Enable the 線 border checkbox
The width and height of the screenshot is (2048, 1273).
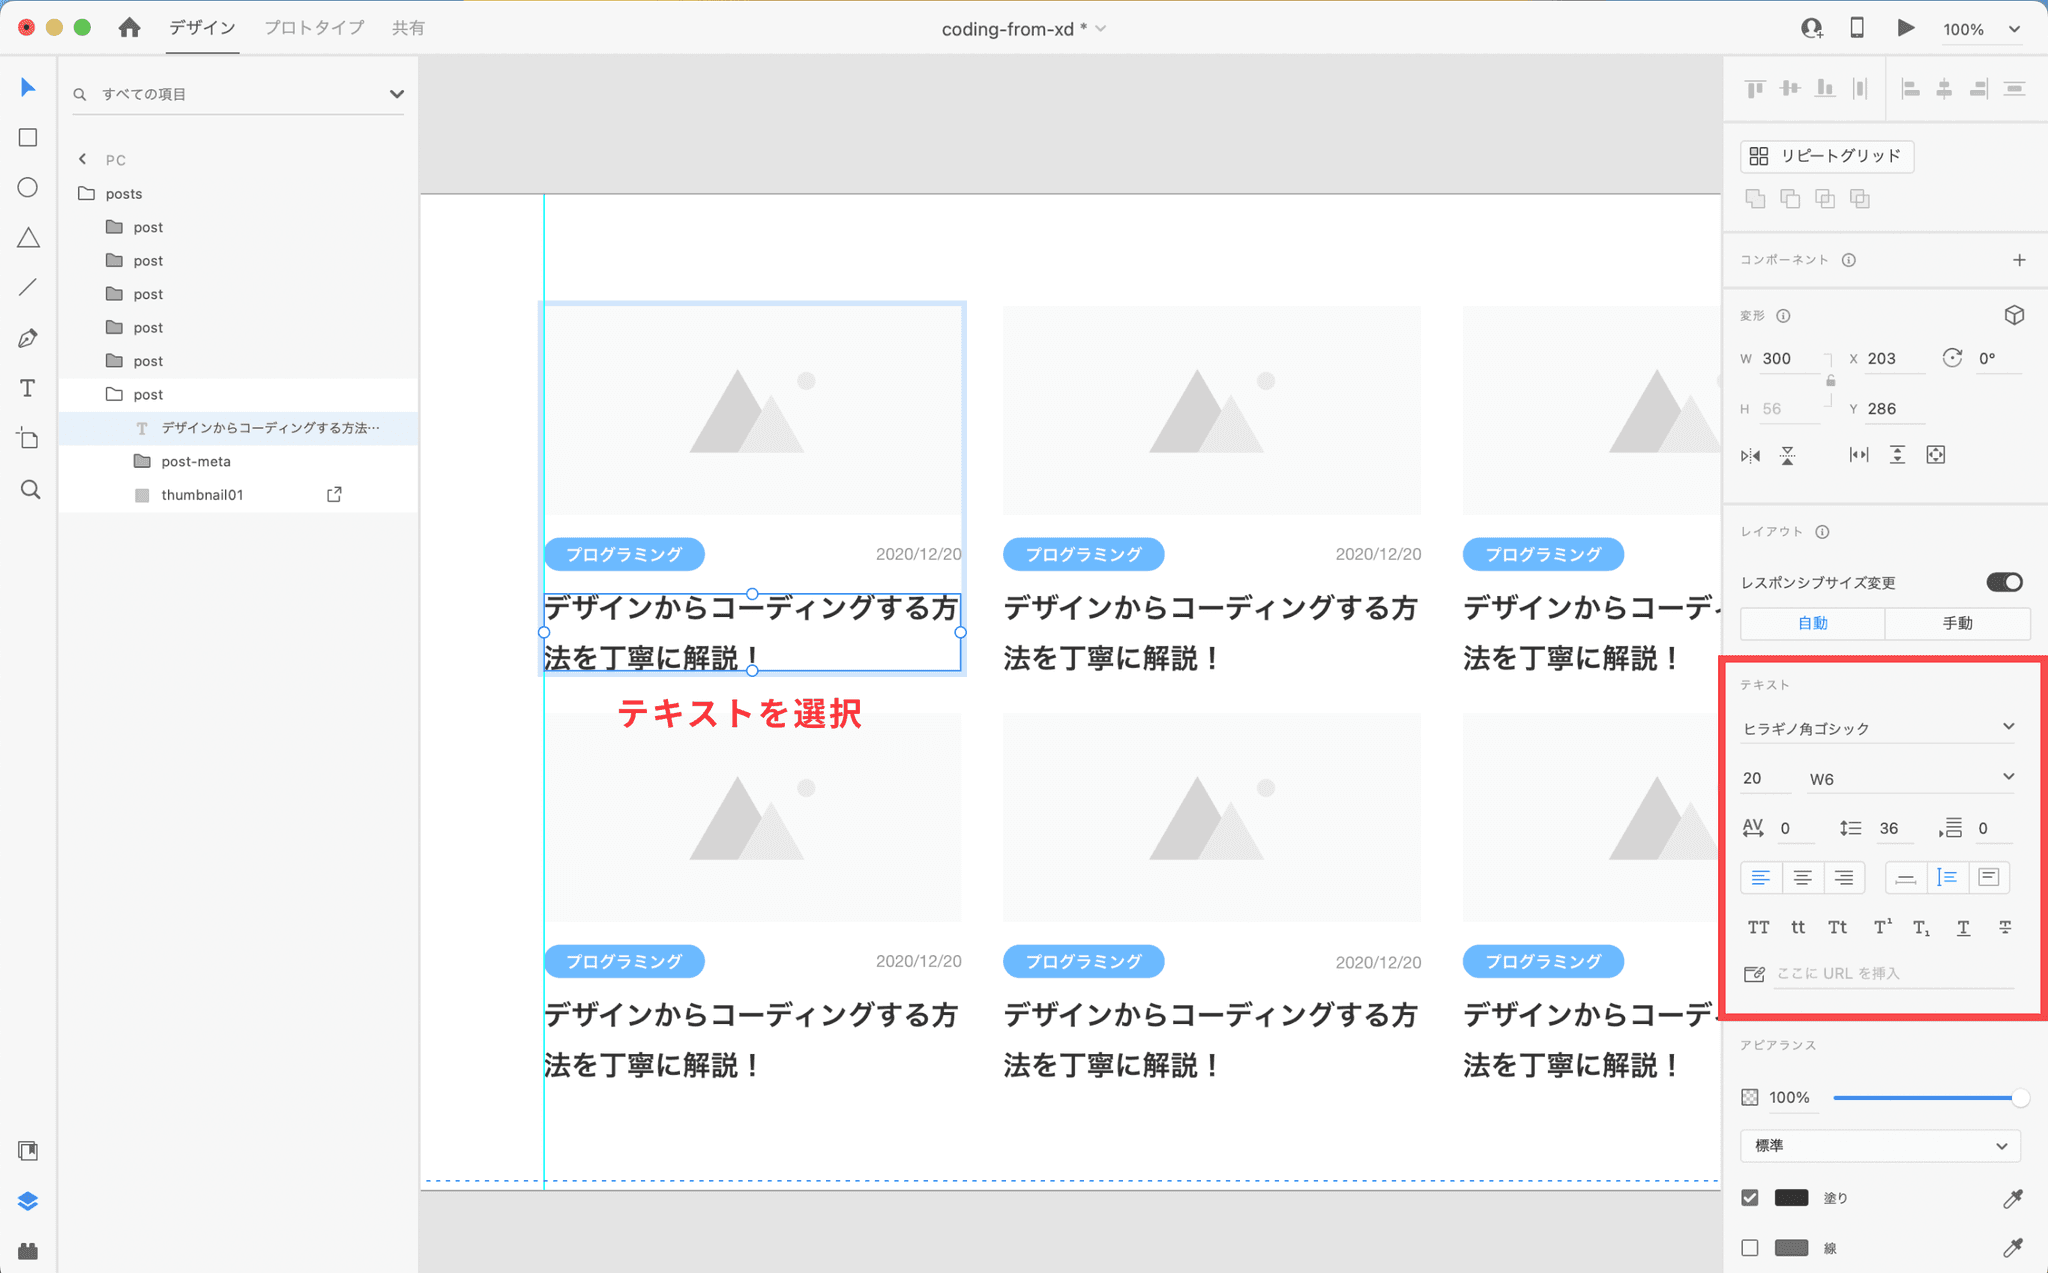tap(1750, 1248)
